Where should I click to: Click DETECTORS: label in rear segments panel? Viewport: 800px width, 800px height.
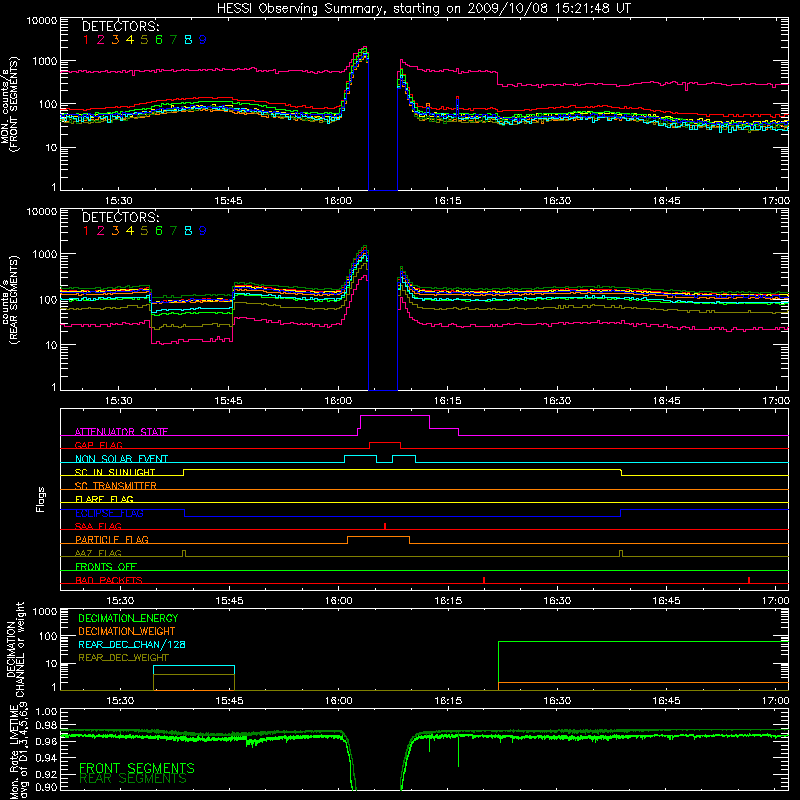pos(120,217)
